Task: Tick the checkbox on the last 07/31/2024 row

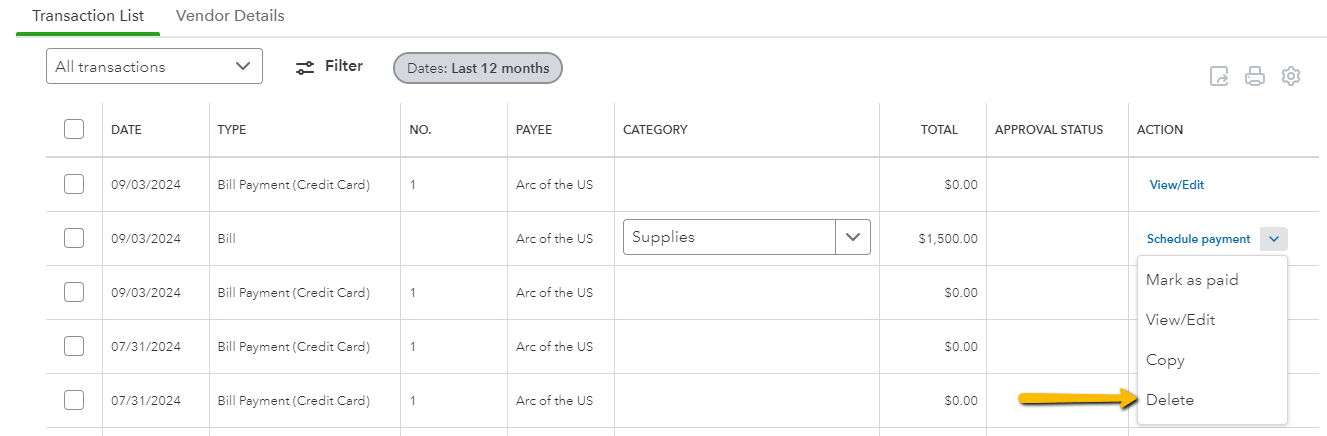Action: (x=74, y=400)
